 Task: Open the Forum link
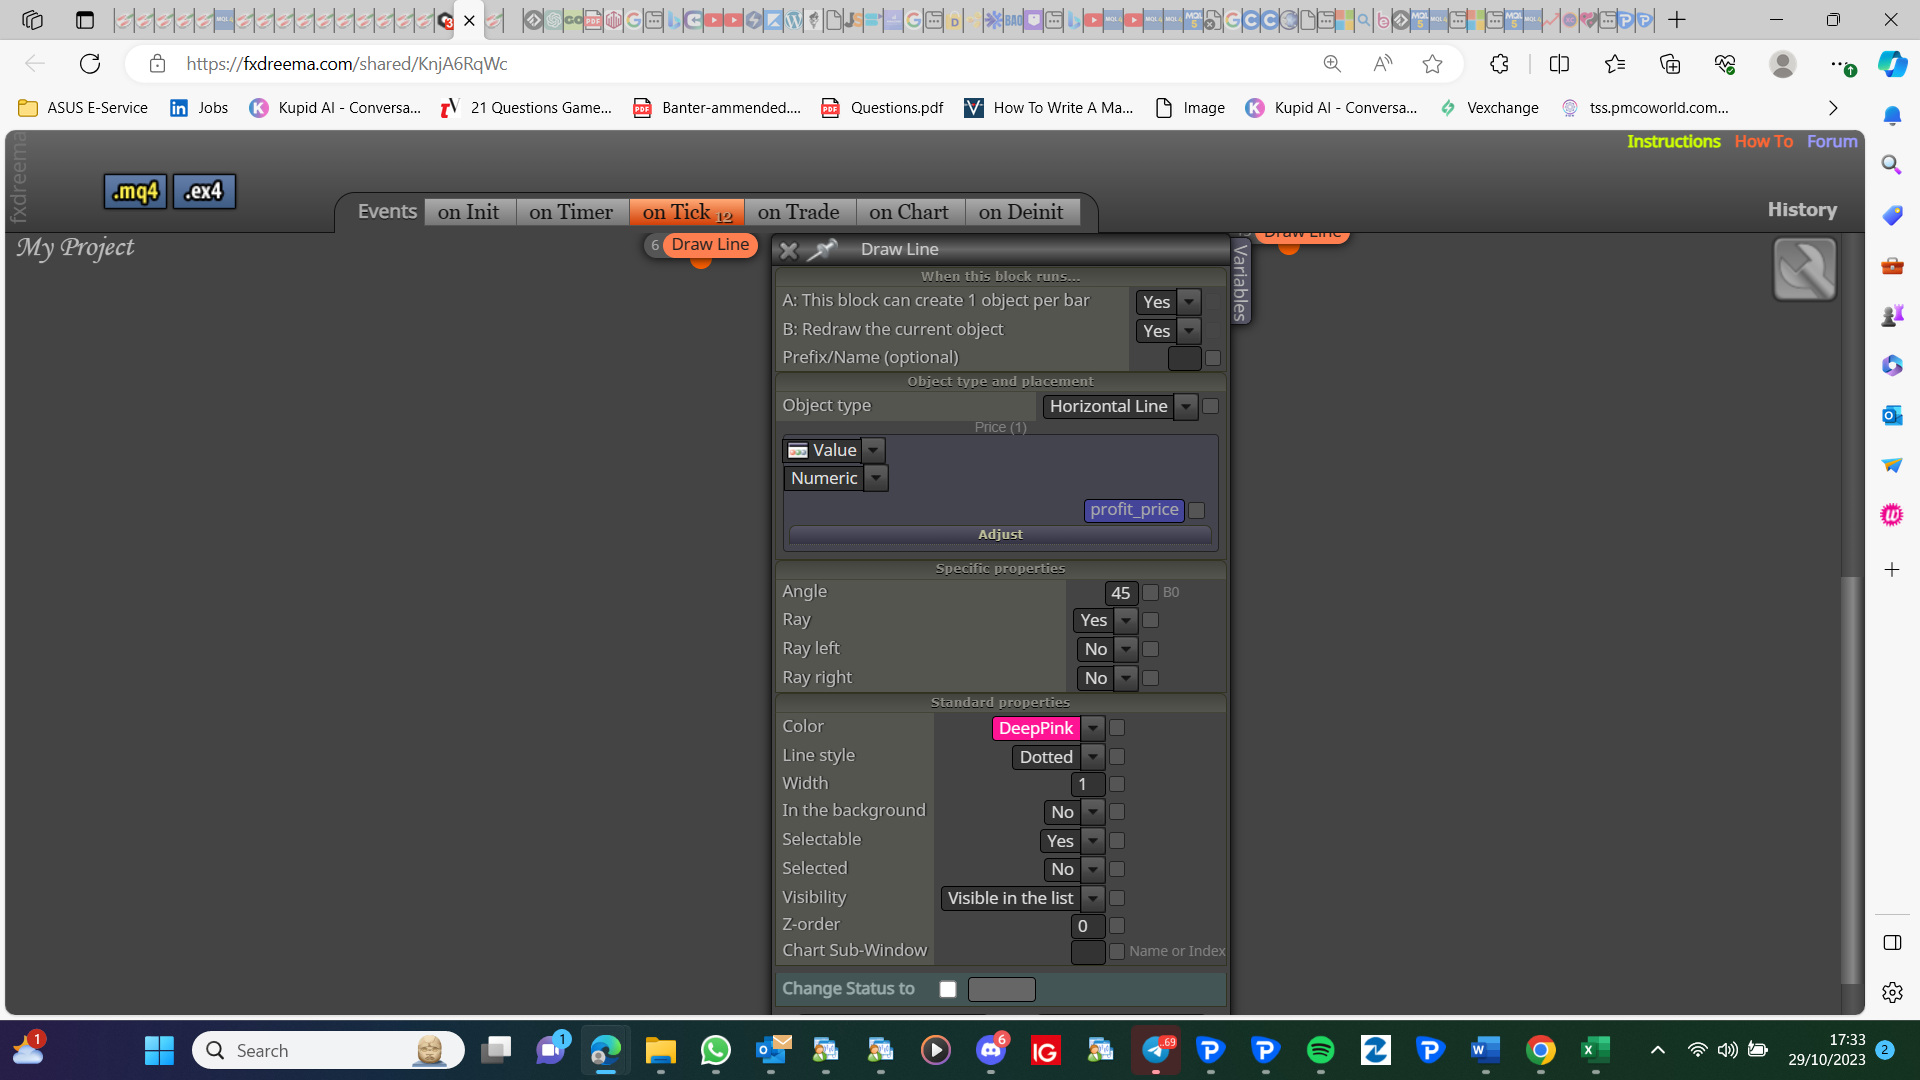point(1832,141)
